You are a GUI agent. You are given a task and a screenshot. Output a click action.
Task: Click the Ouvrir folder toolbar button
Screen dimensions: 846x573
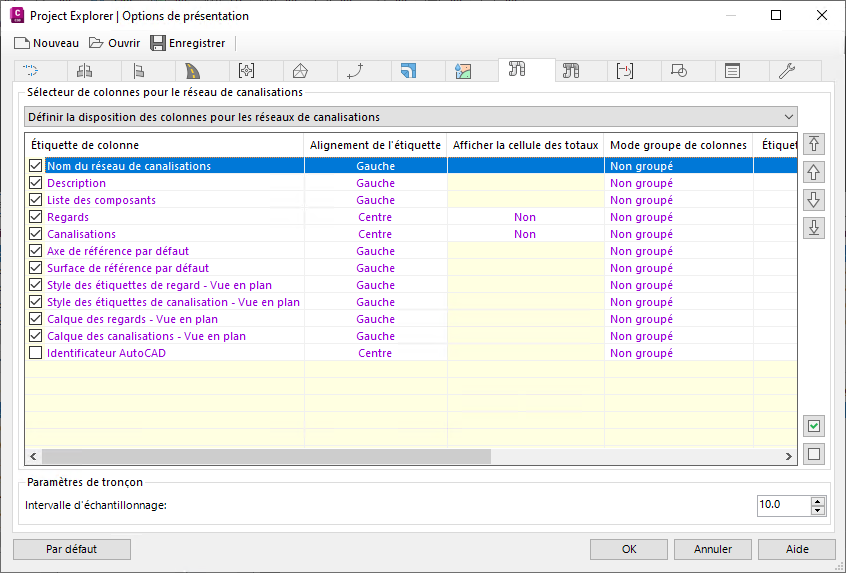point(114,43)
